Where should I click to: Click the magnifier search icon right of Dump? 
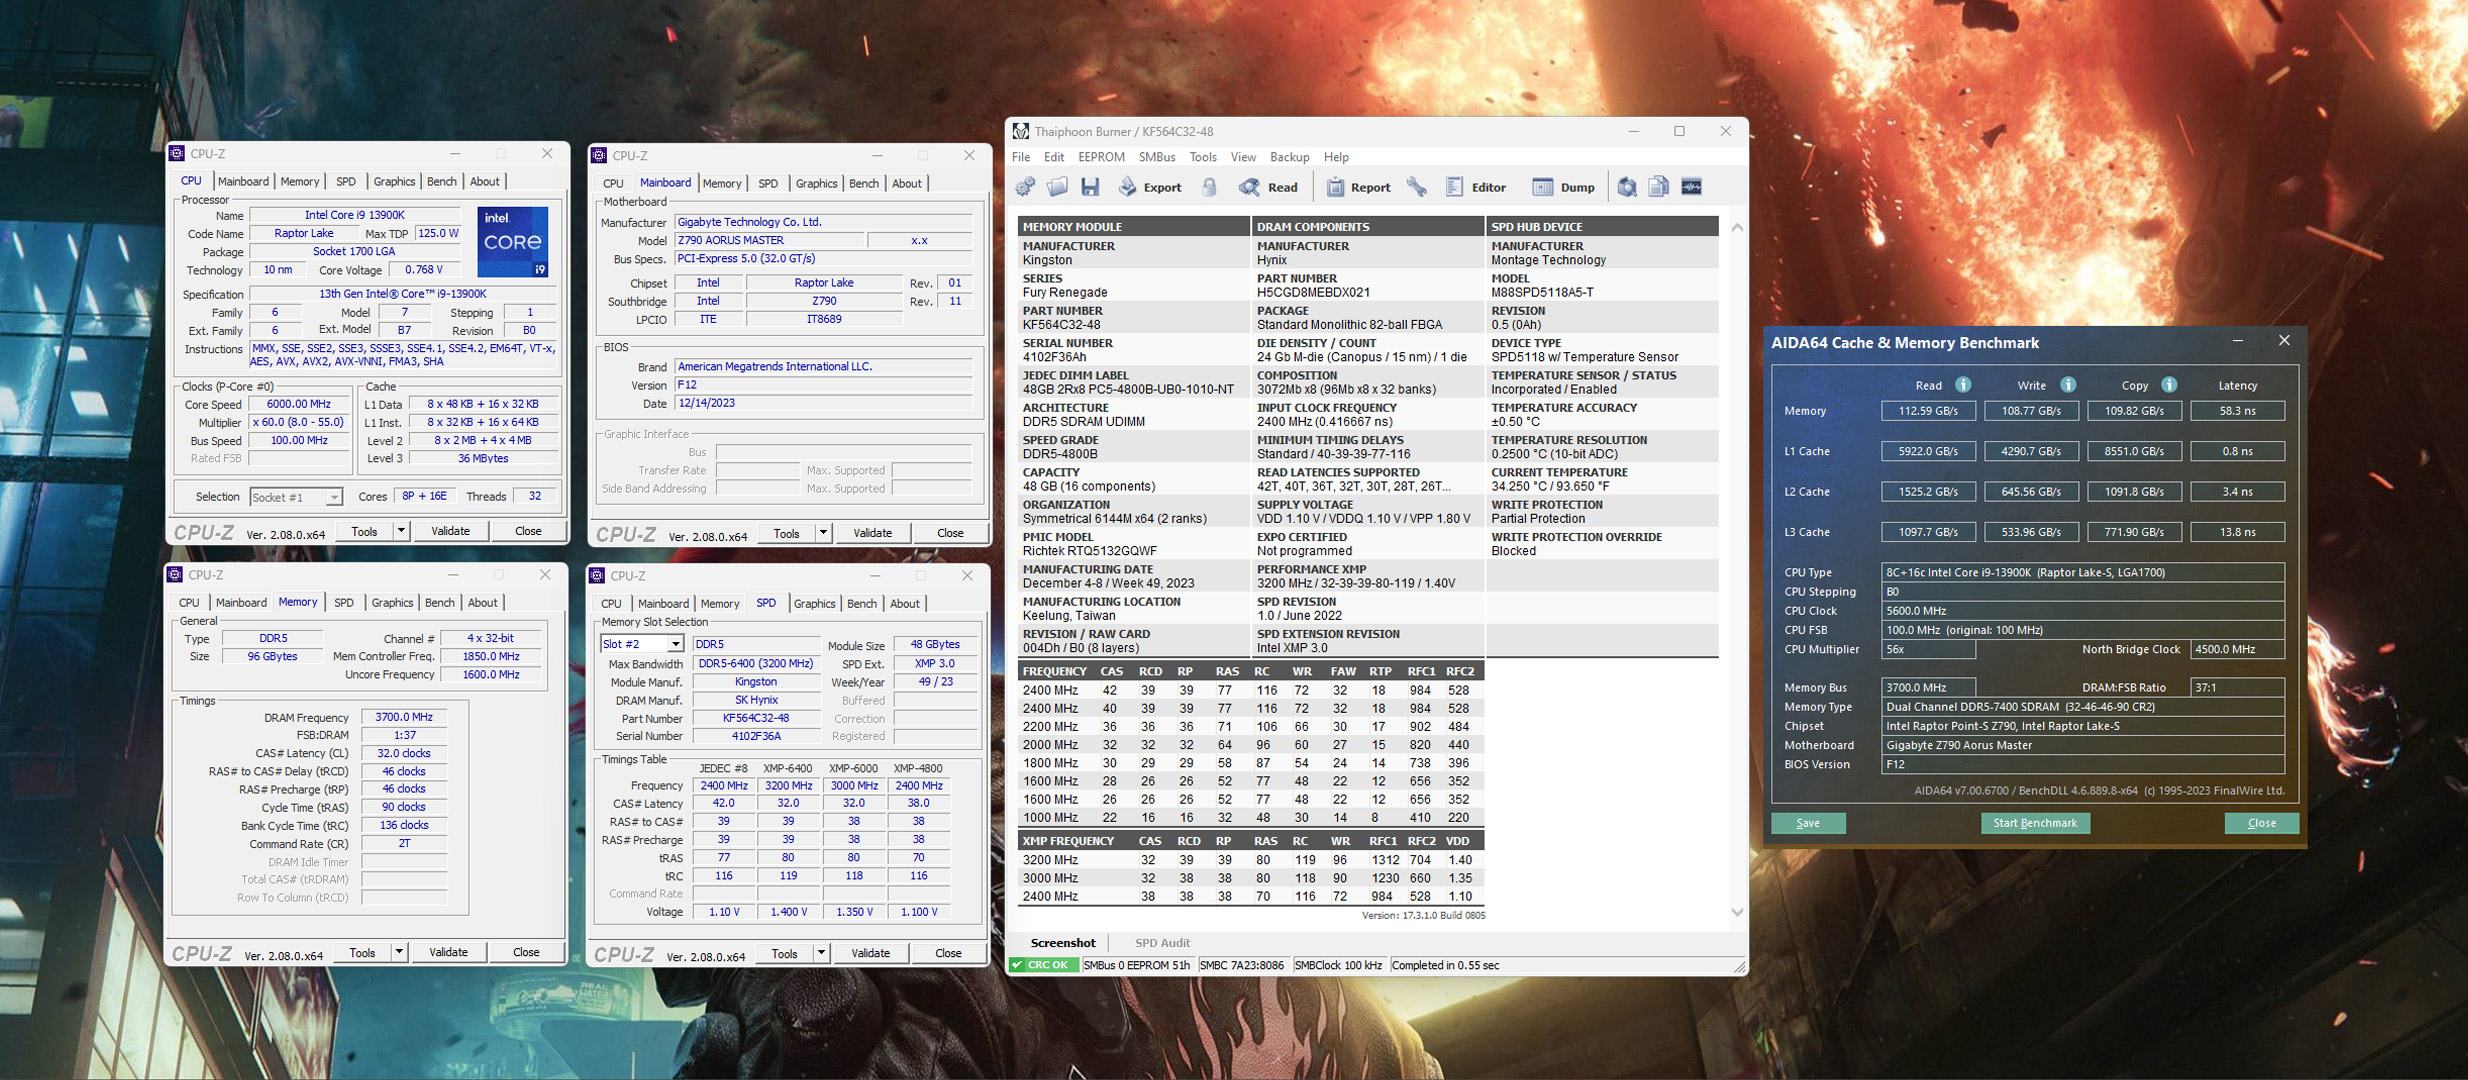(1627, 187)
